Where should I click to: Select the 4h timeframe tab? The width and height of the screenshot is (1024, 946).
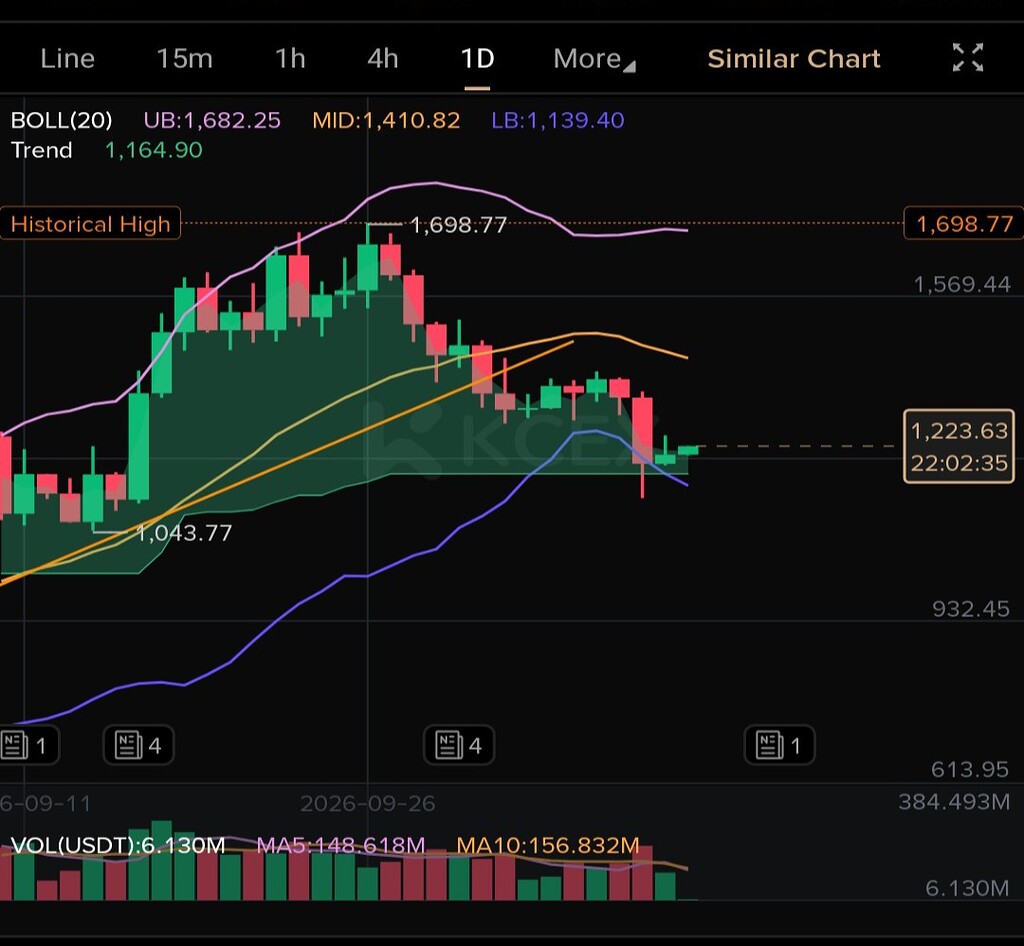tap(383, 59)
